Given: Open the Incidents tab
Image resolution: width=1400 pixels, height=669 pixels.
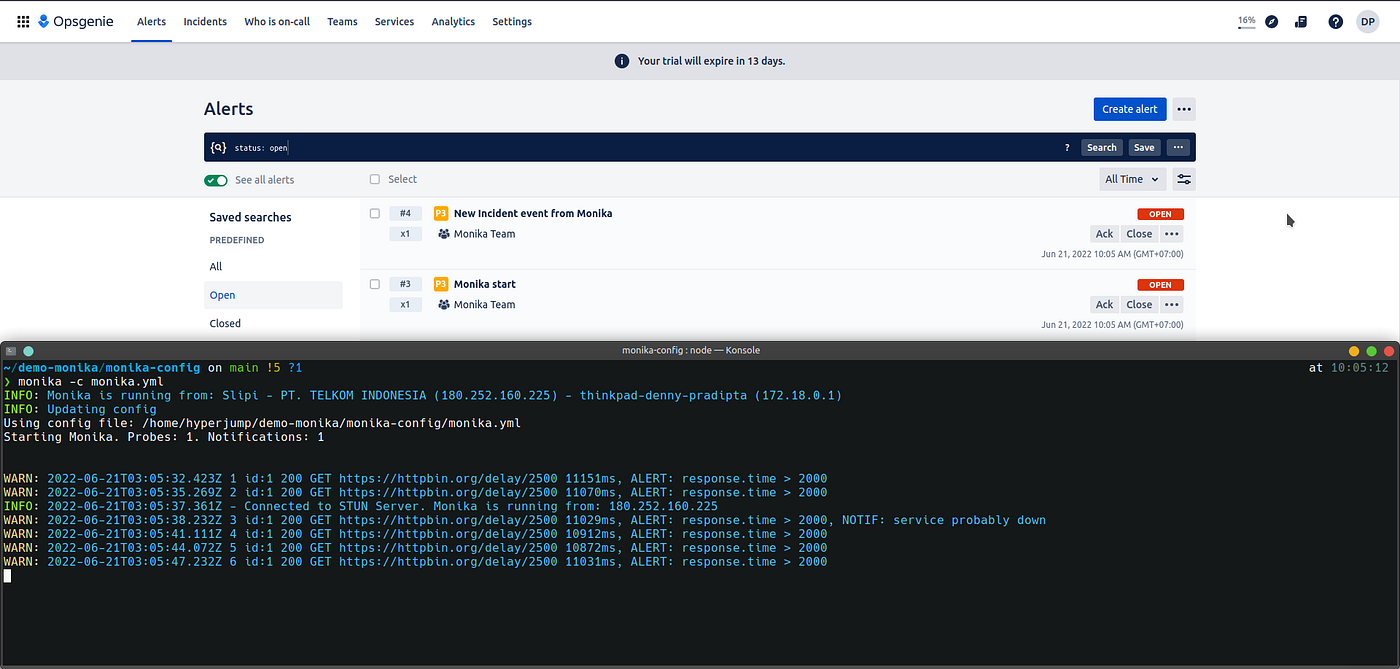Looking at the screenshot, I should coord(205,21).
